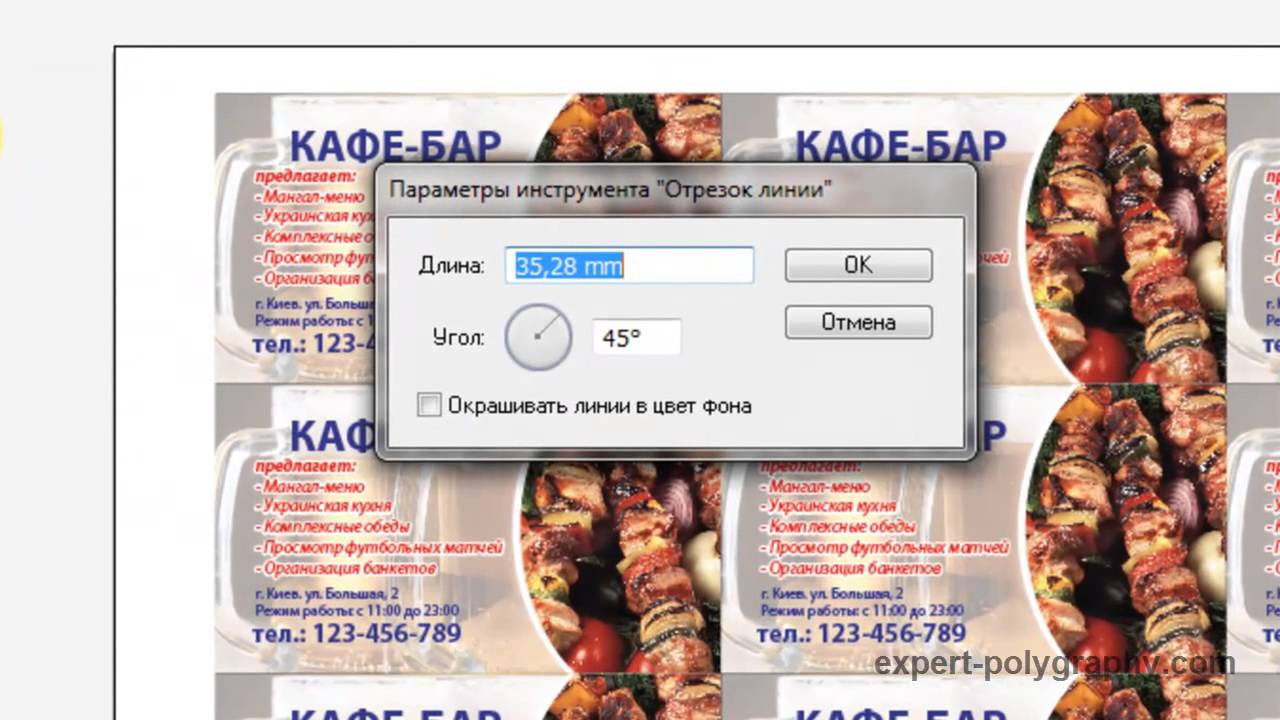Click the Угол angle dial control
The width and height of the screenshot is (1280, 720).
pyautogui.click(x=538, y=337)
